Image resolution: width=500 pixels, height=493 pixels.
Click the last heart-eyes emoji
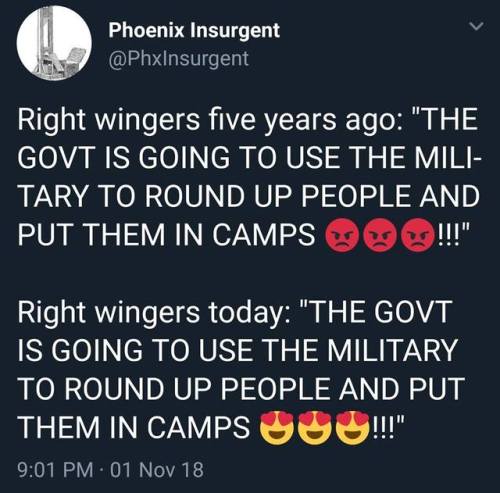353,427
